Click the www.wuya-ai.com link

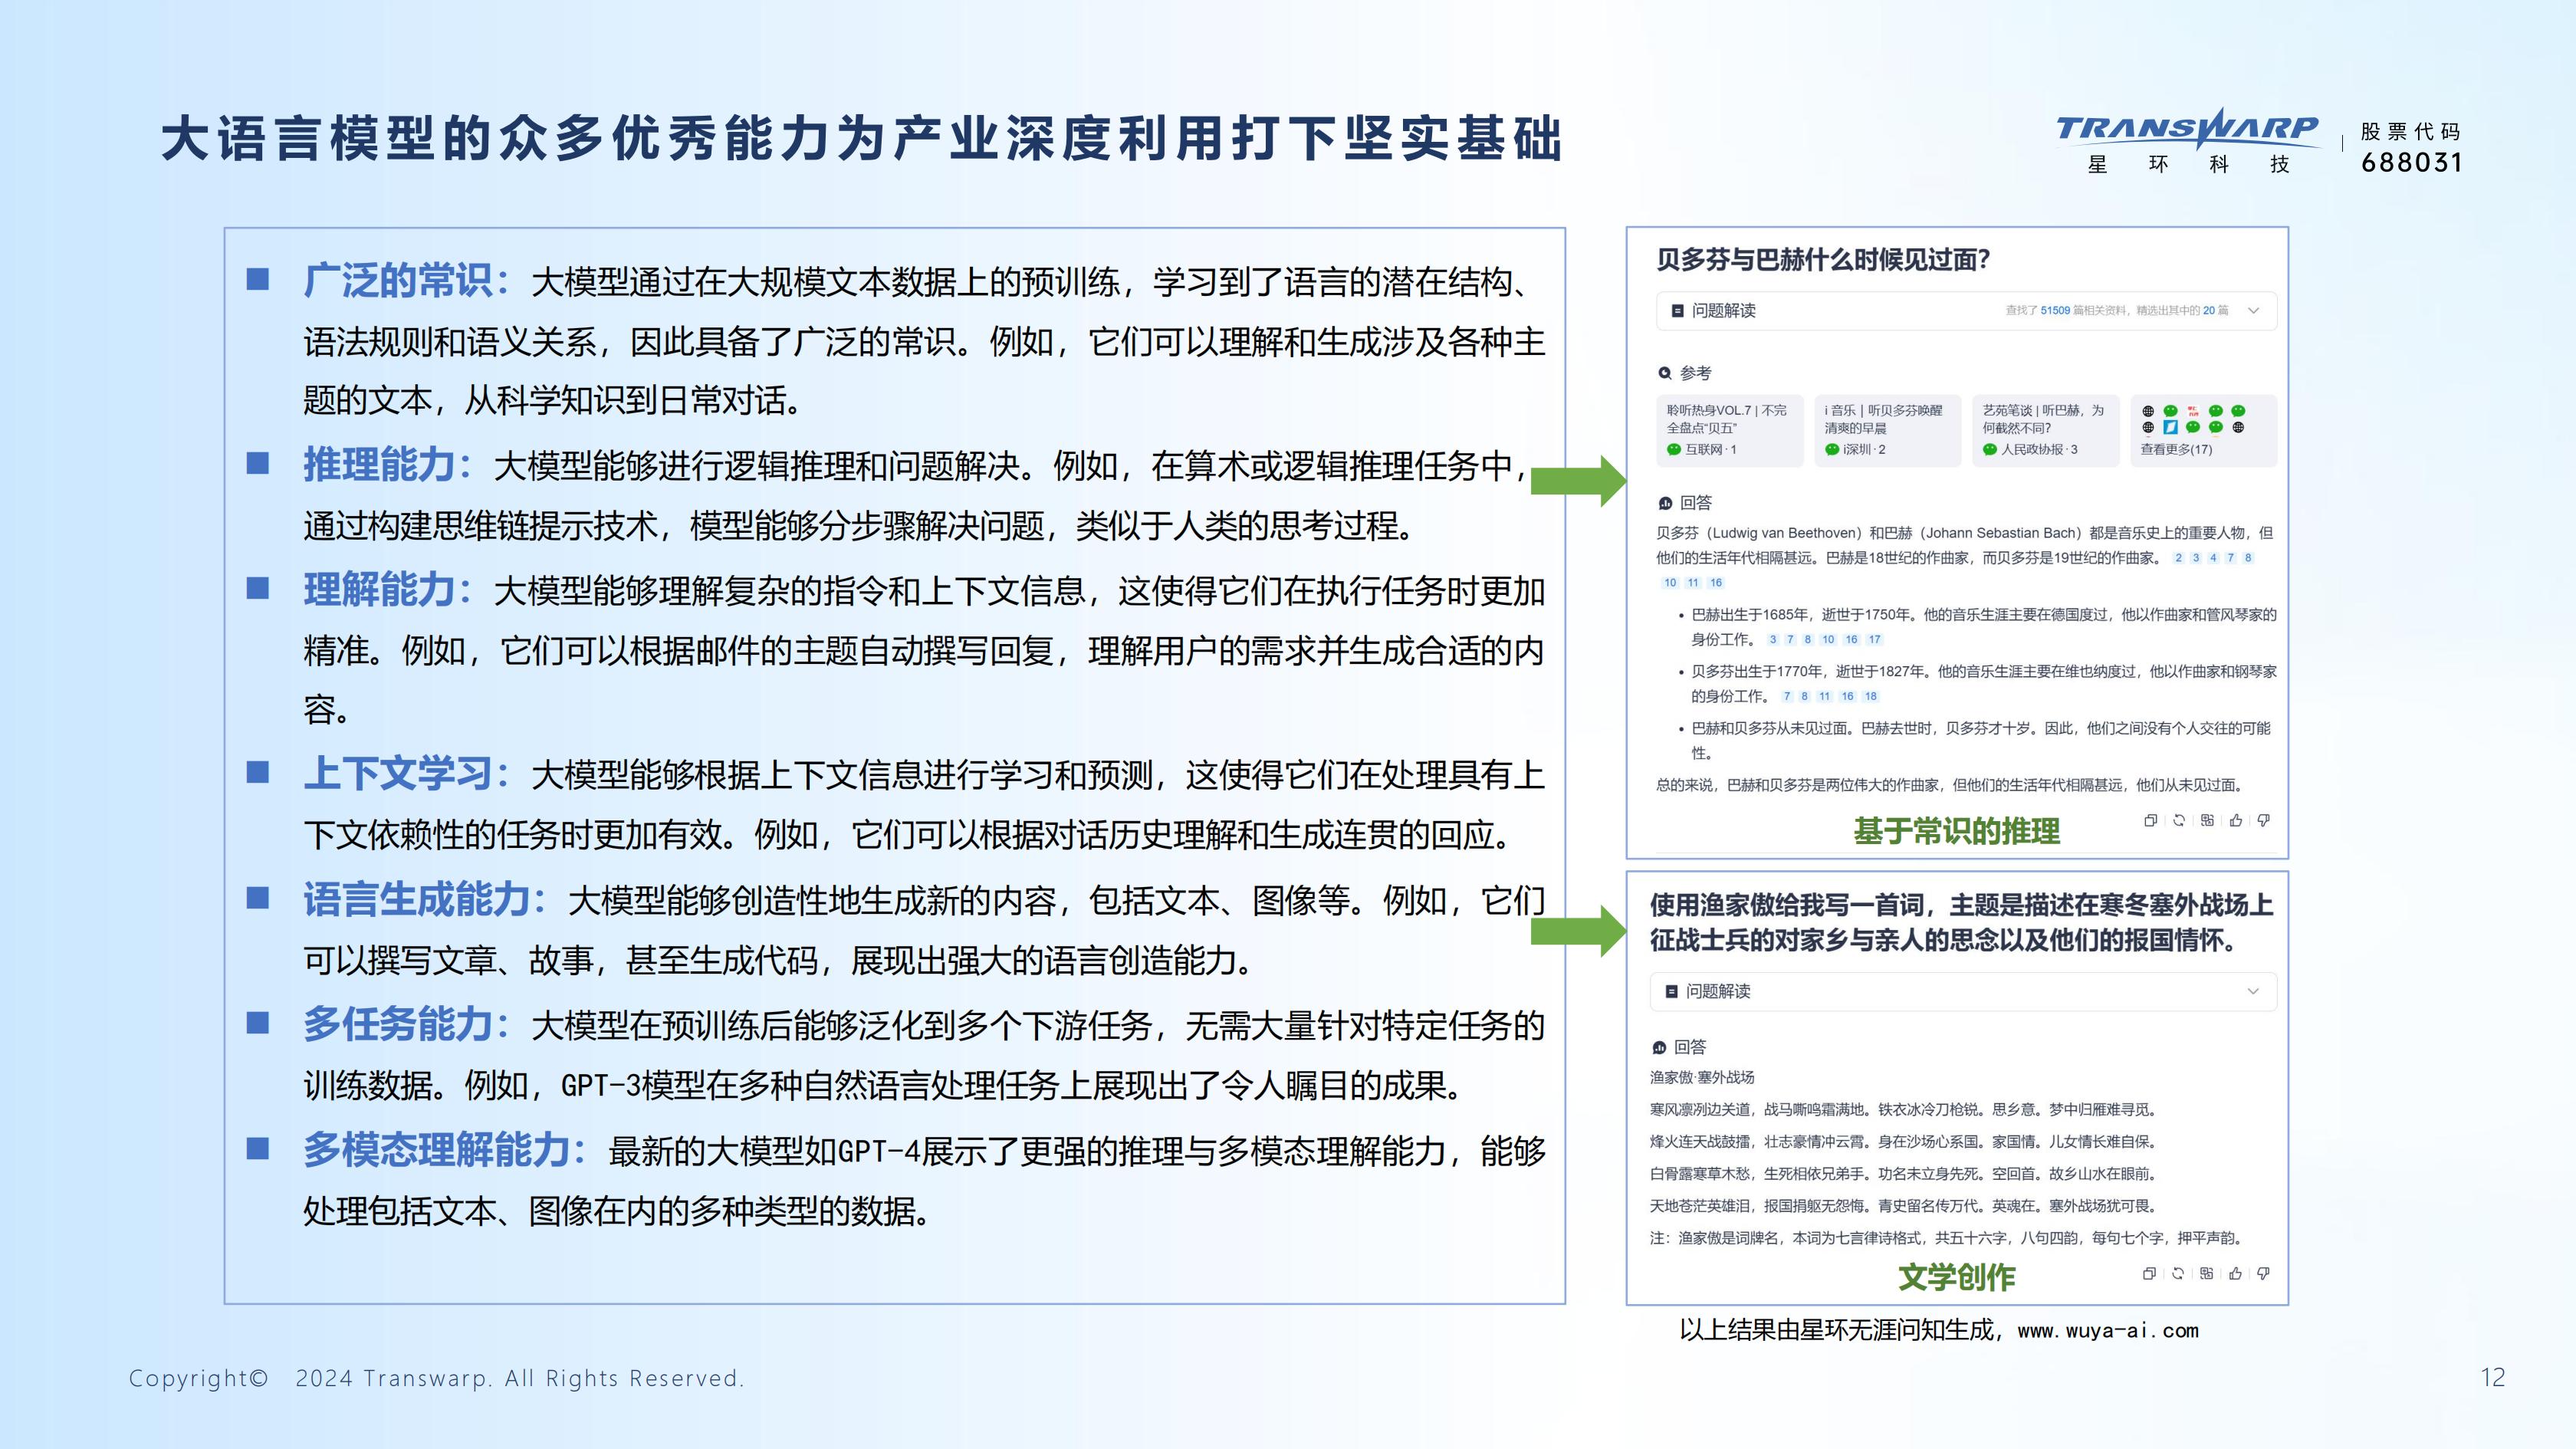pos(2108,1331)
